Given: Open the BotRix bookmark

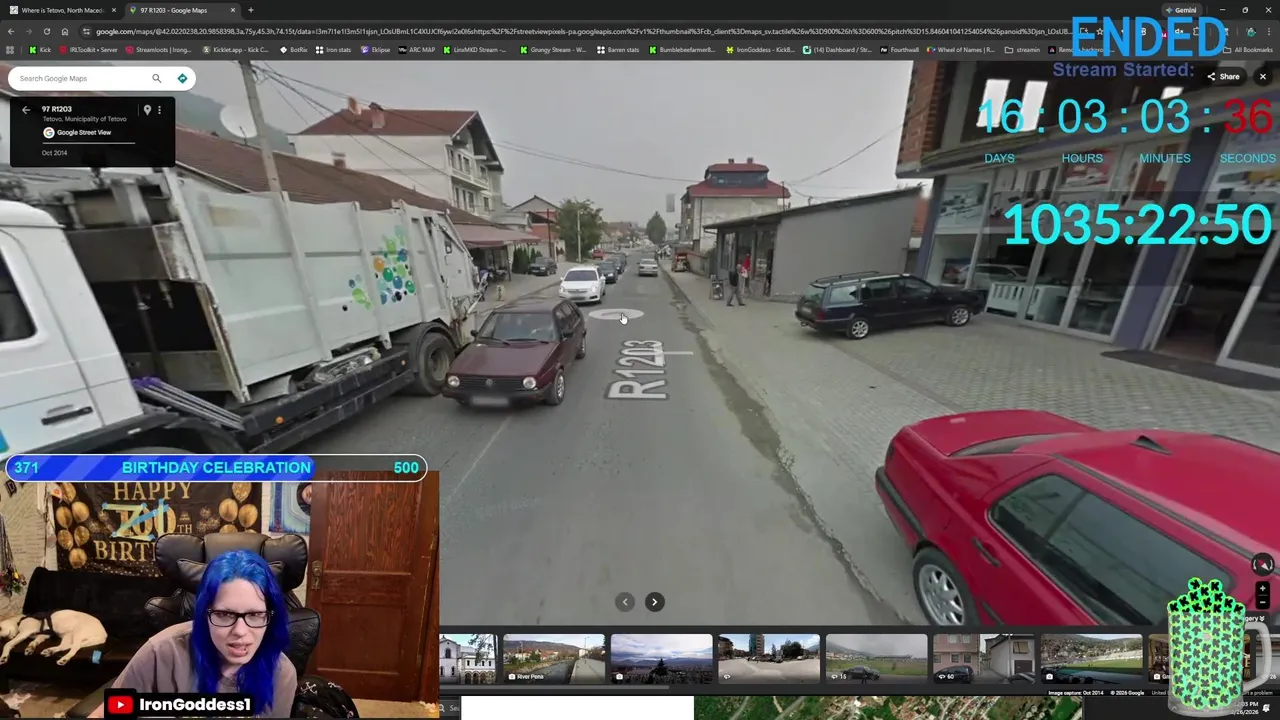Looking at the screenshot, I should (292, 50).
